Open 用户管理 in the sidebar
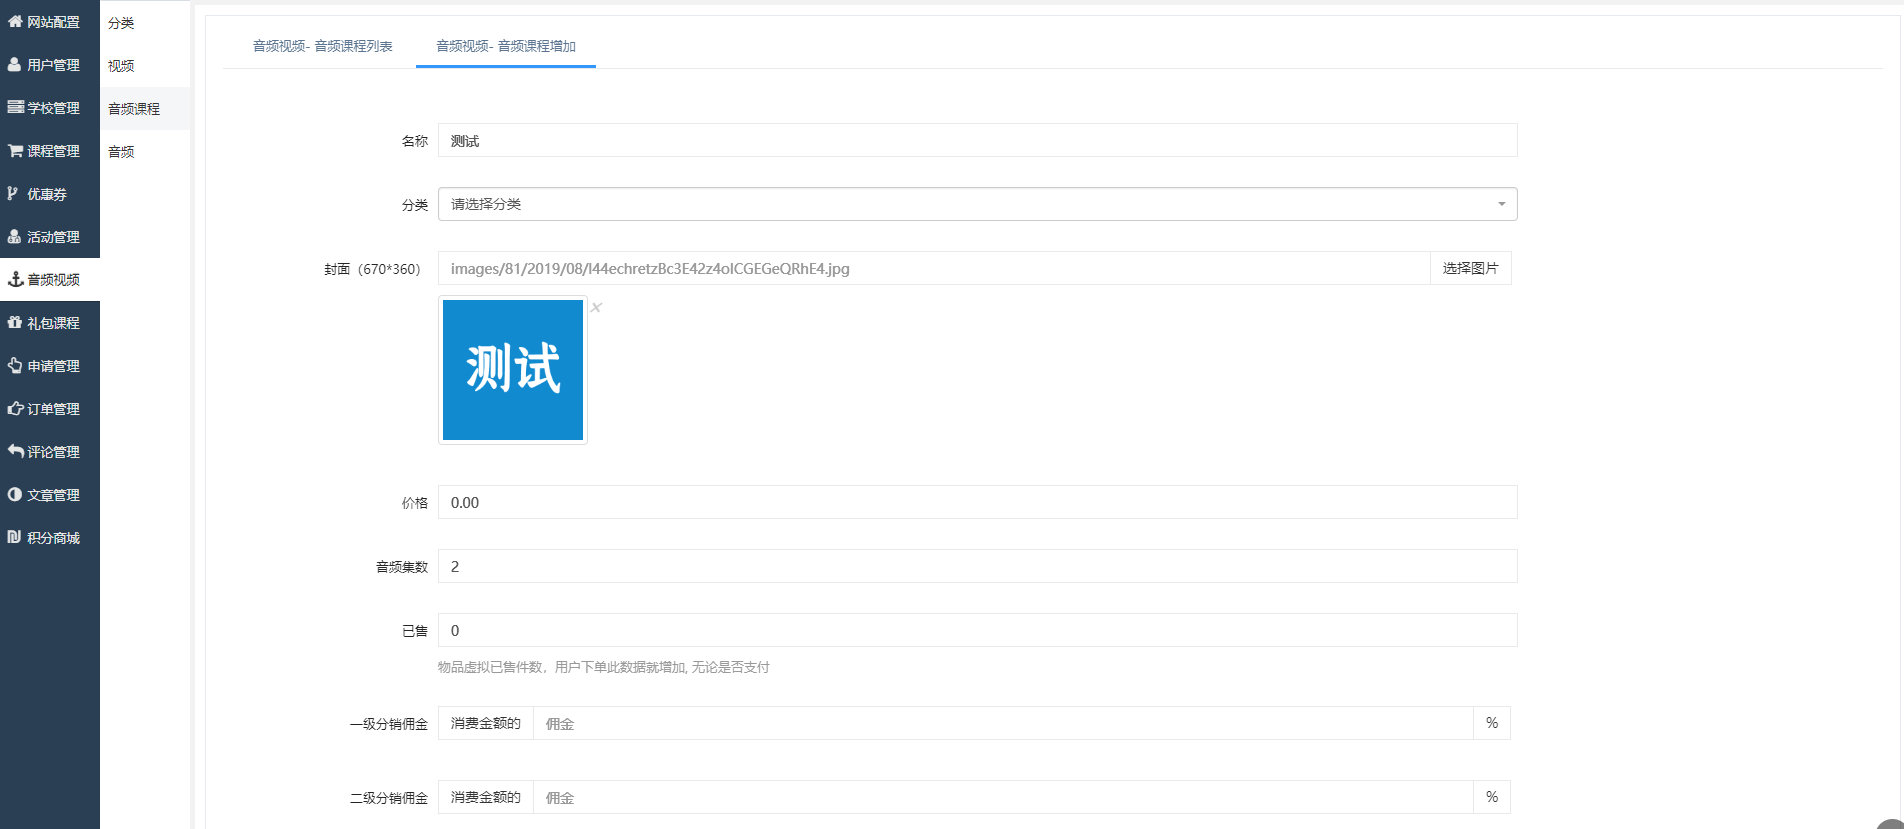1904x829 pixels. pos(50,65)
